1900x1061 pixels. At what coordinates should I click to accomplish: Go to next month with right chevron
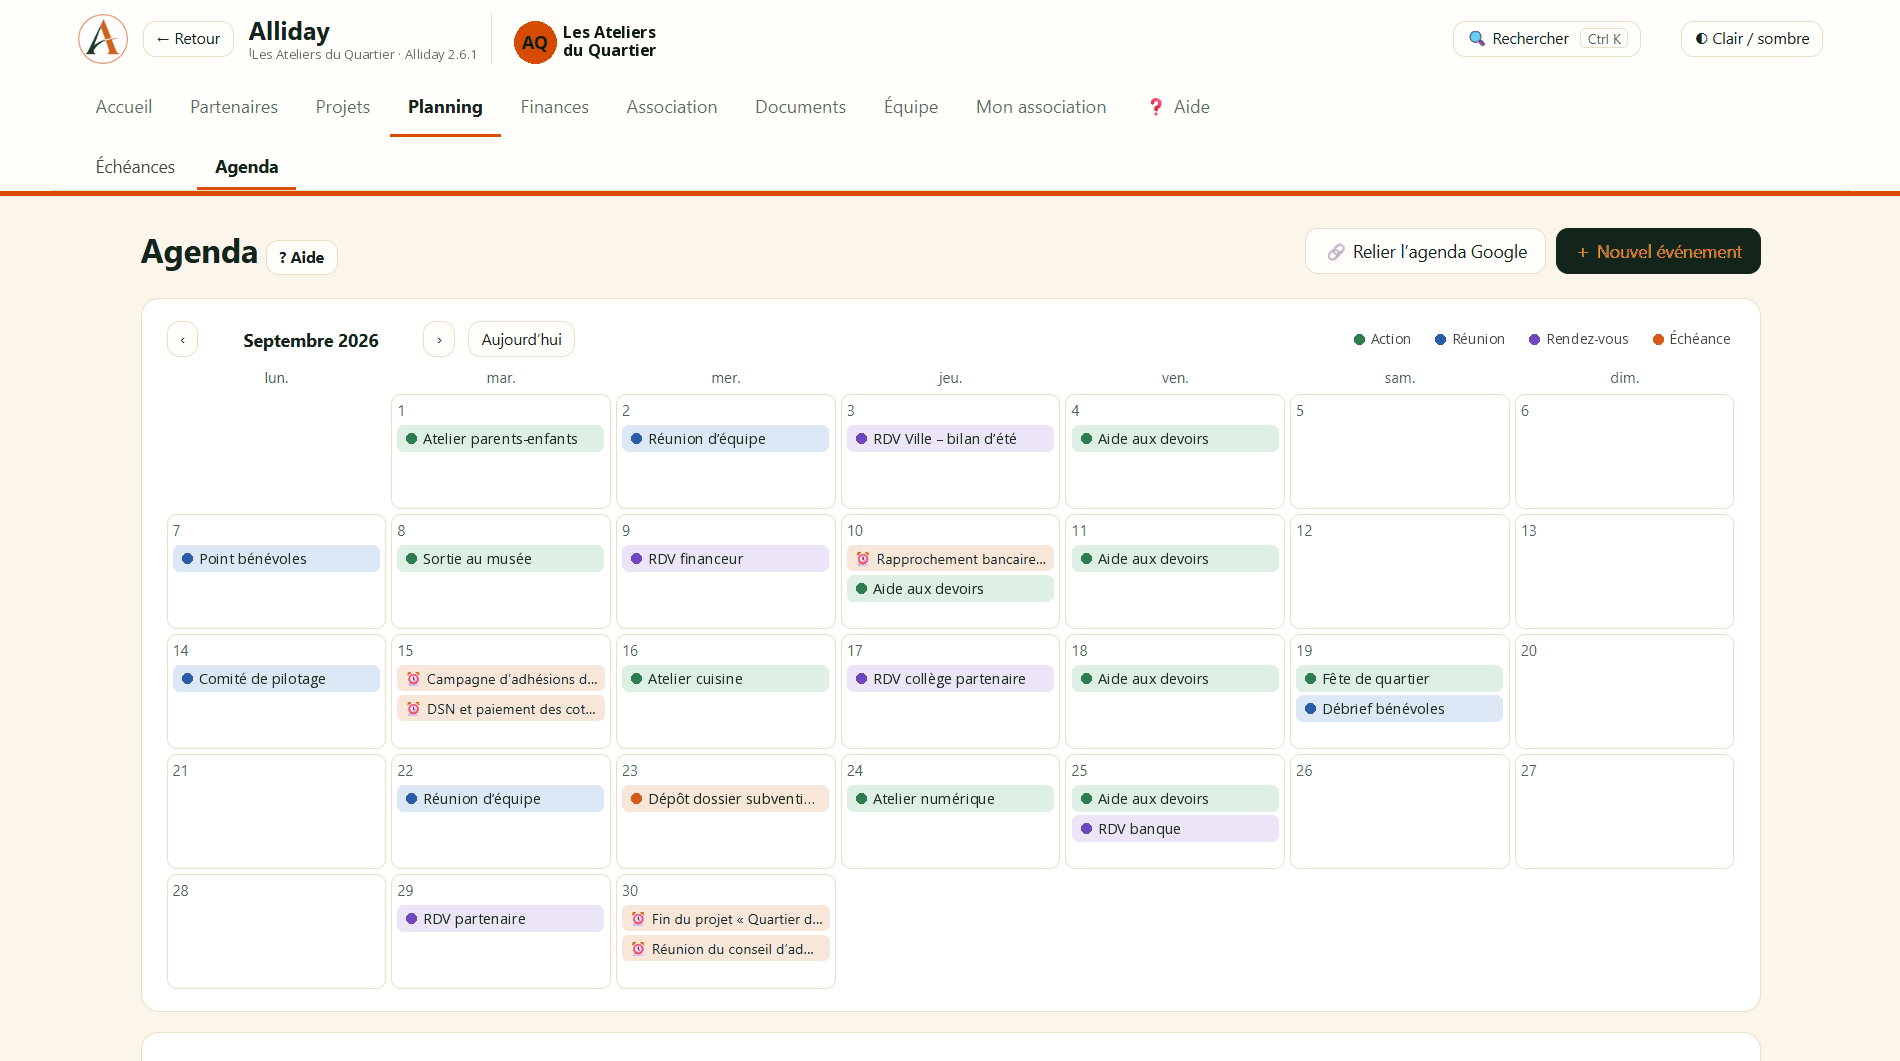[x=439, y=339]
